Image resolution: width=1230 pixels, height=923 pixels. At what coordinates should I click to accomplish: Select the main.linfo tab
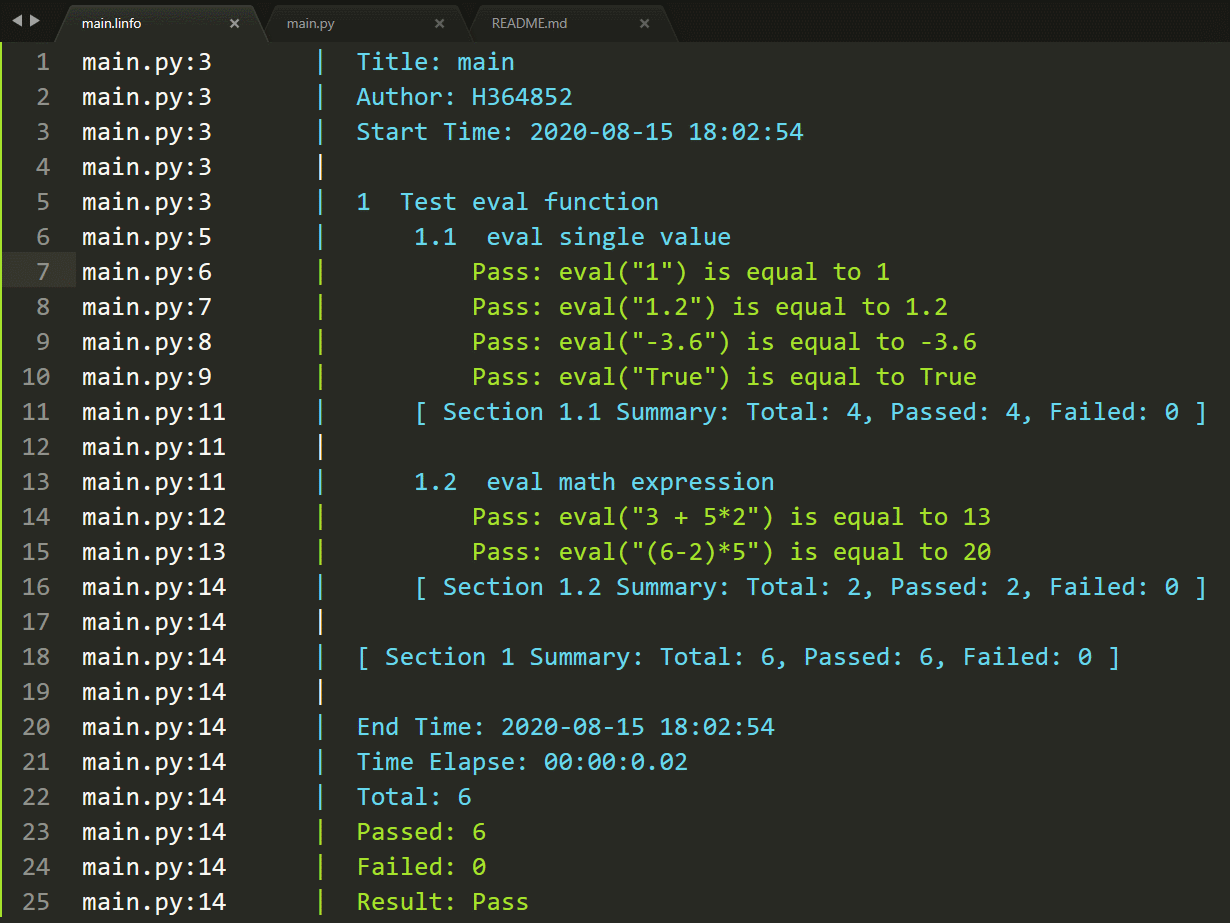coord(111,23)
